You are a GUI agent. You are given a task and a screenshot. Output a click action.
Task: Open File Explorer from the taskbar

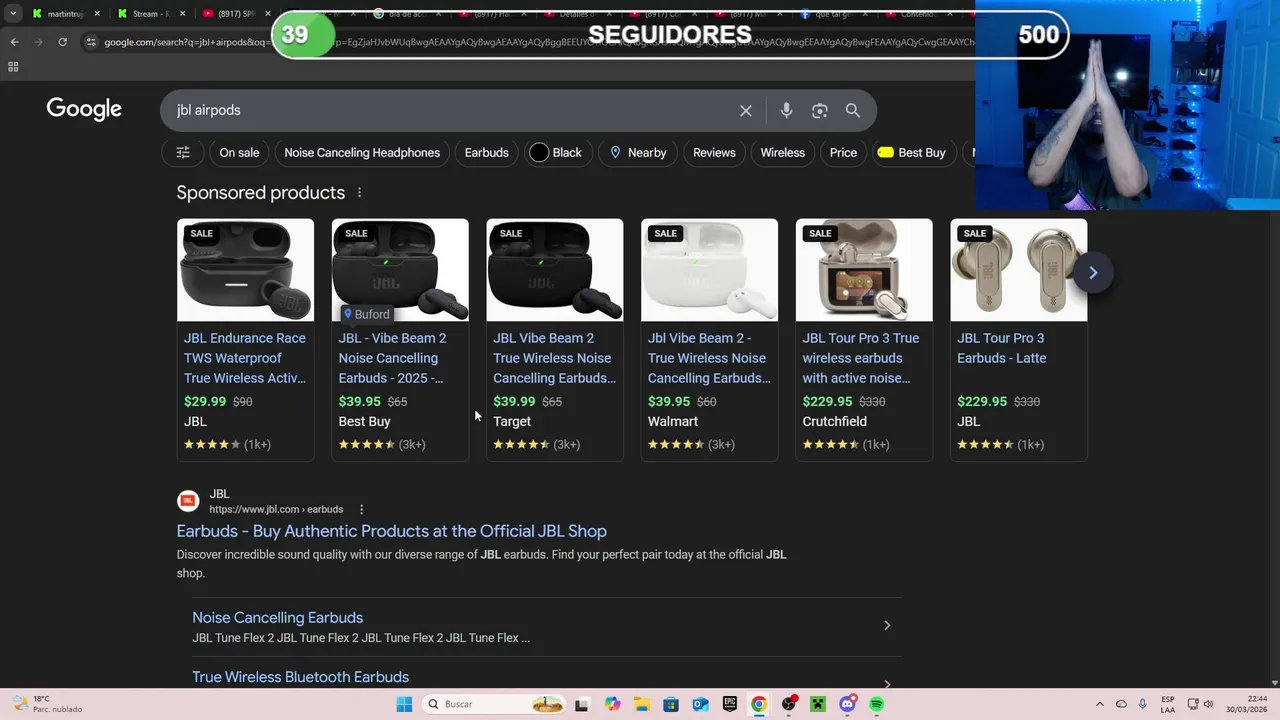(641, 704)
